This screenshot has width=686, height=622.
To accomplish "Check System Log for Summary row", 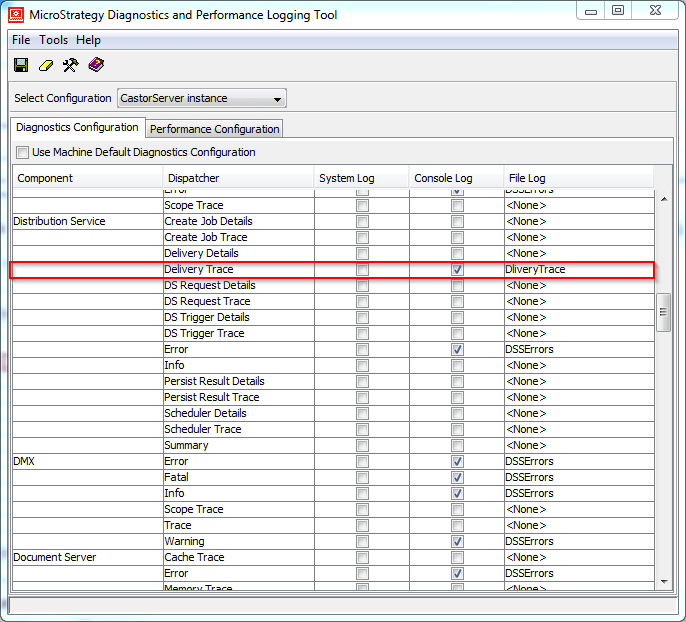I will click(x=362, y=445).
